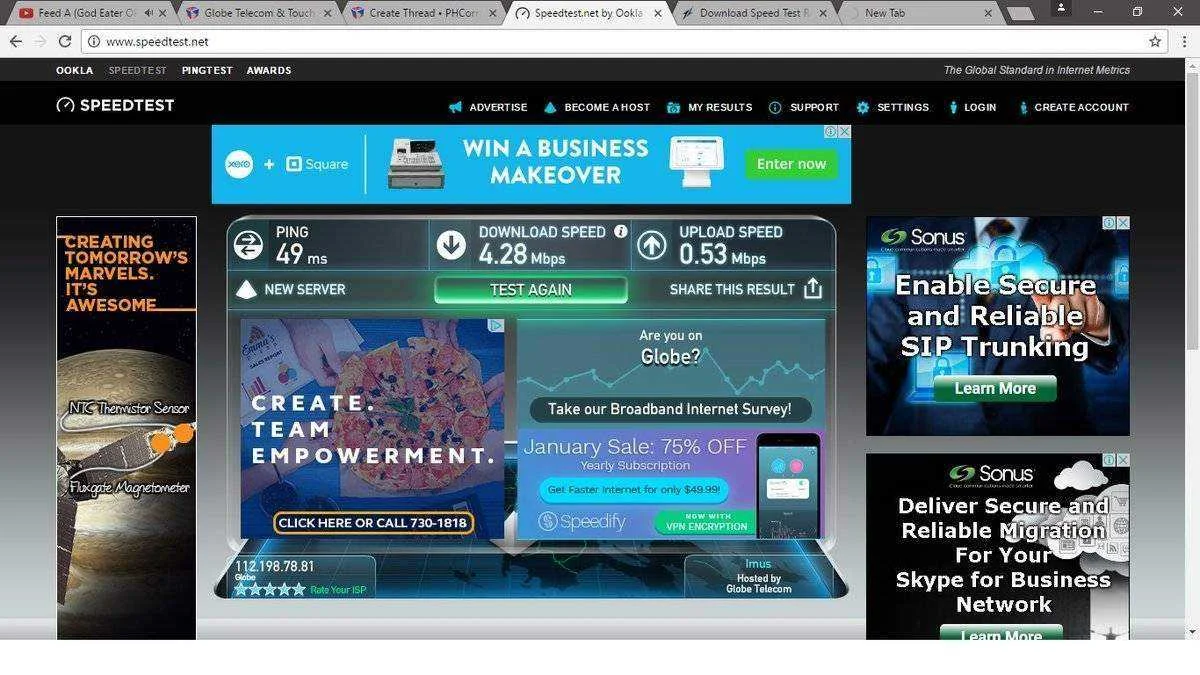Click the IP address 112.198.78.81
This screenshot has height=675, width=1200.
click(x=275, y=567)
